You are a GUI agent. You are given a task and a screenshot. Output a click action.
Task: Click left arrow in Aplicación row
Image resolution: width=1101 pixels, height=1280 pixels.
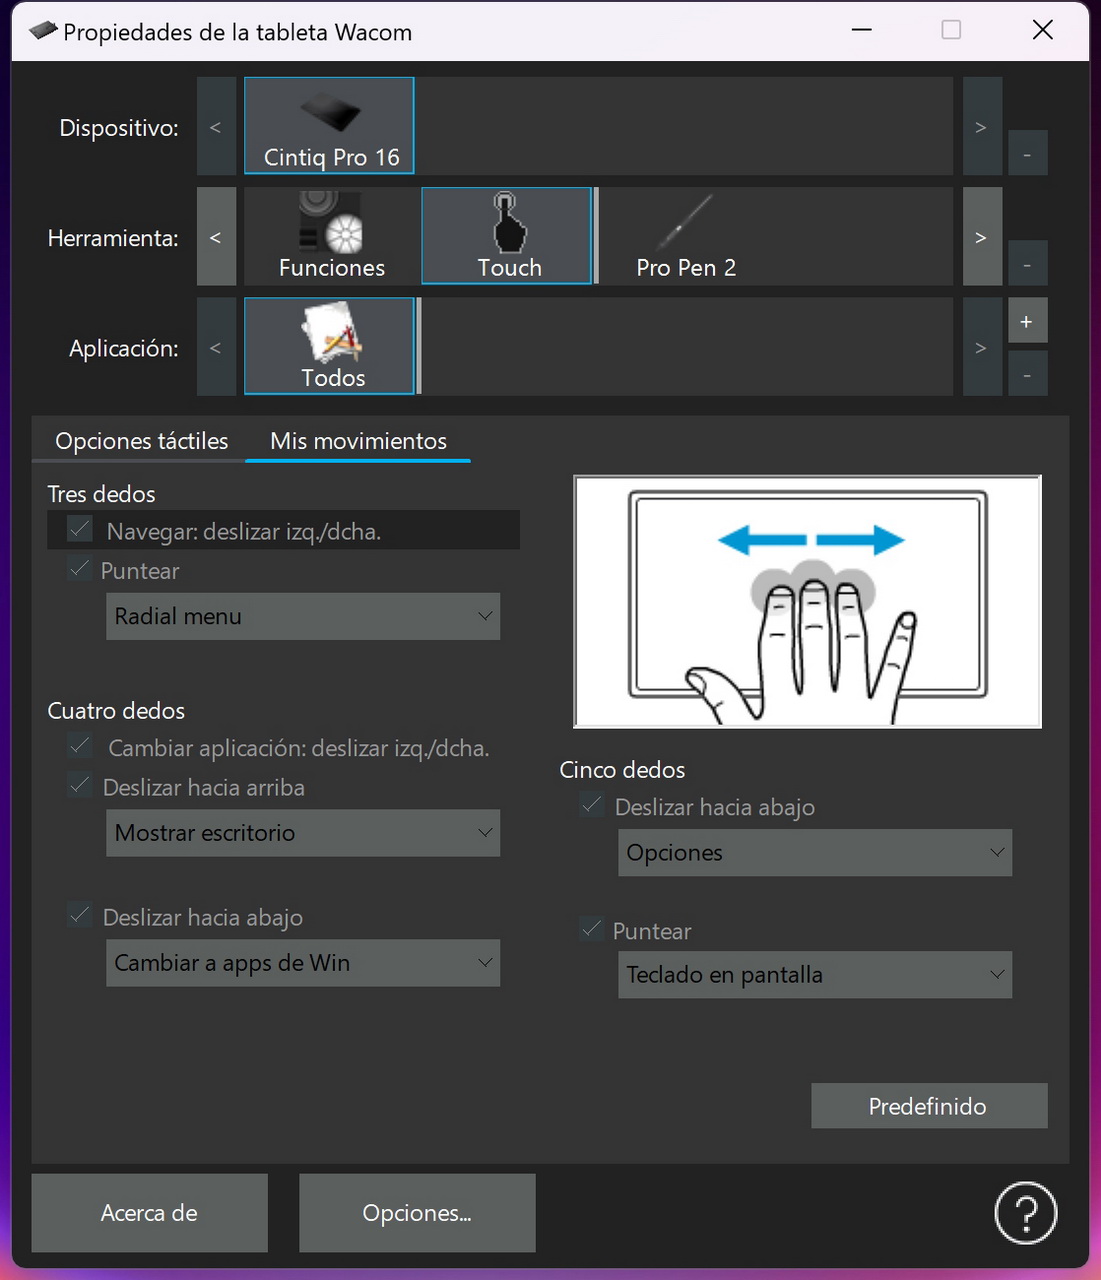(216, 347)
